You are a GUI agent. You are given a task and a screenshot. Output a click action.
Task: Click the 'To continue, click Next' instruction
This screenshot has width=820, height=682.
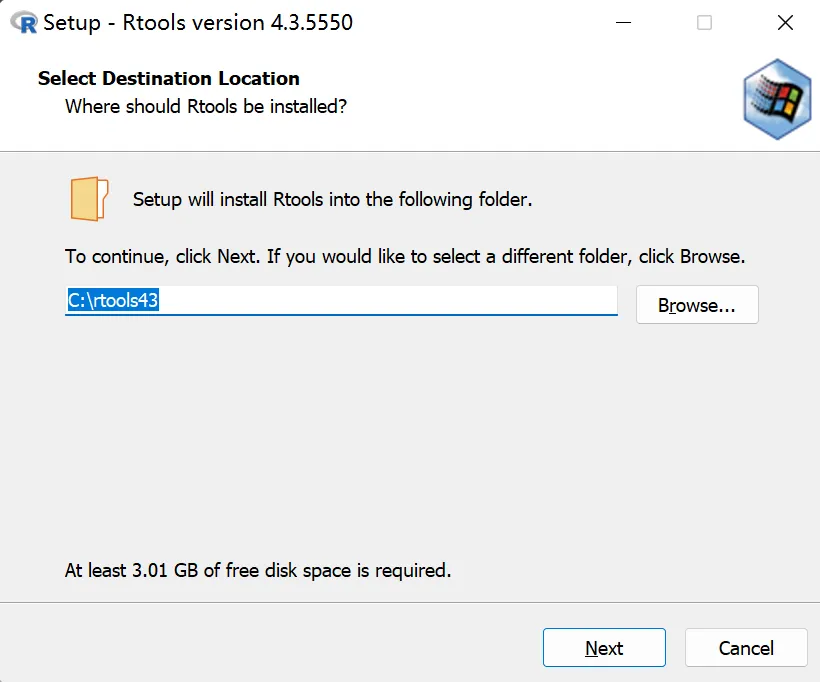[405, 256]
